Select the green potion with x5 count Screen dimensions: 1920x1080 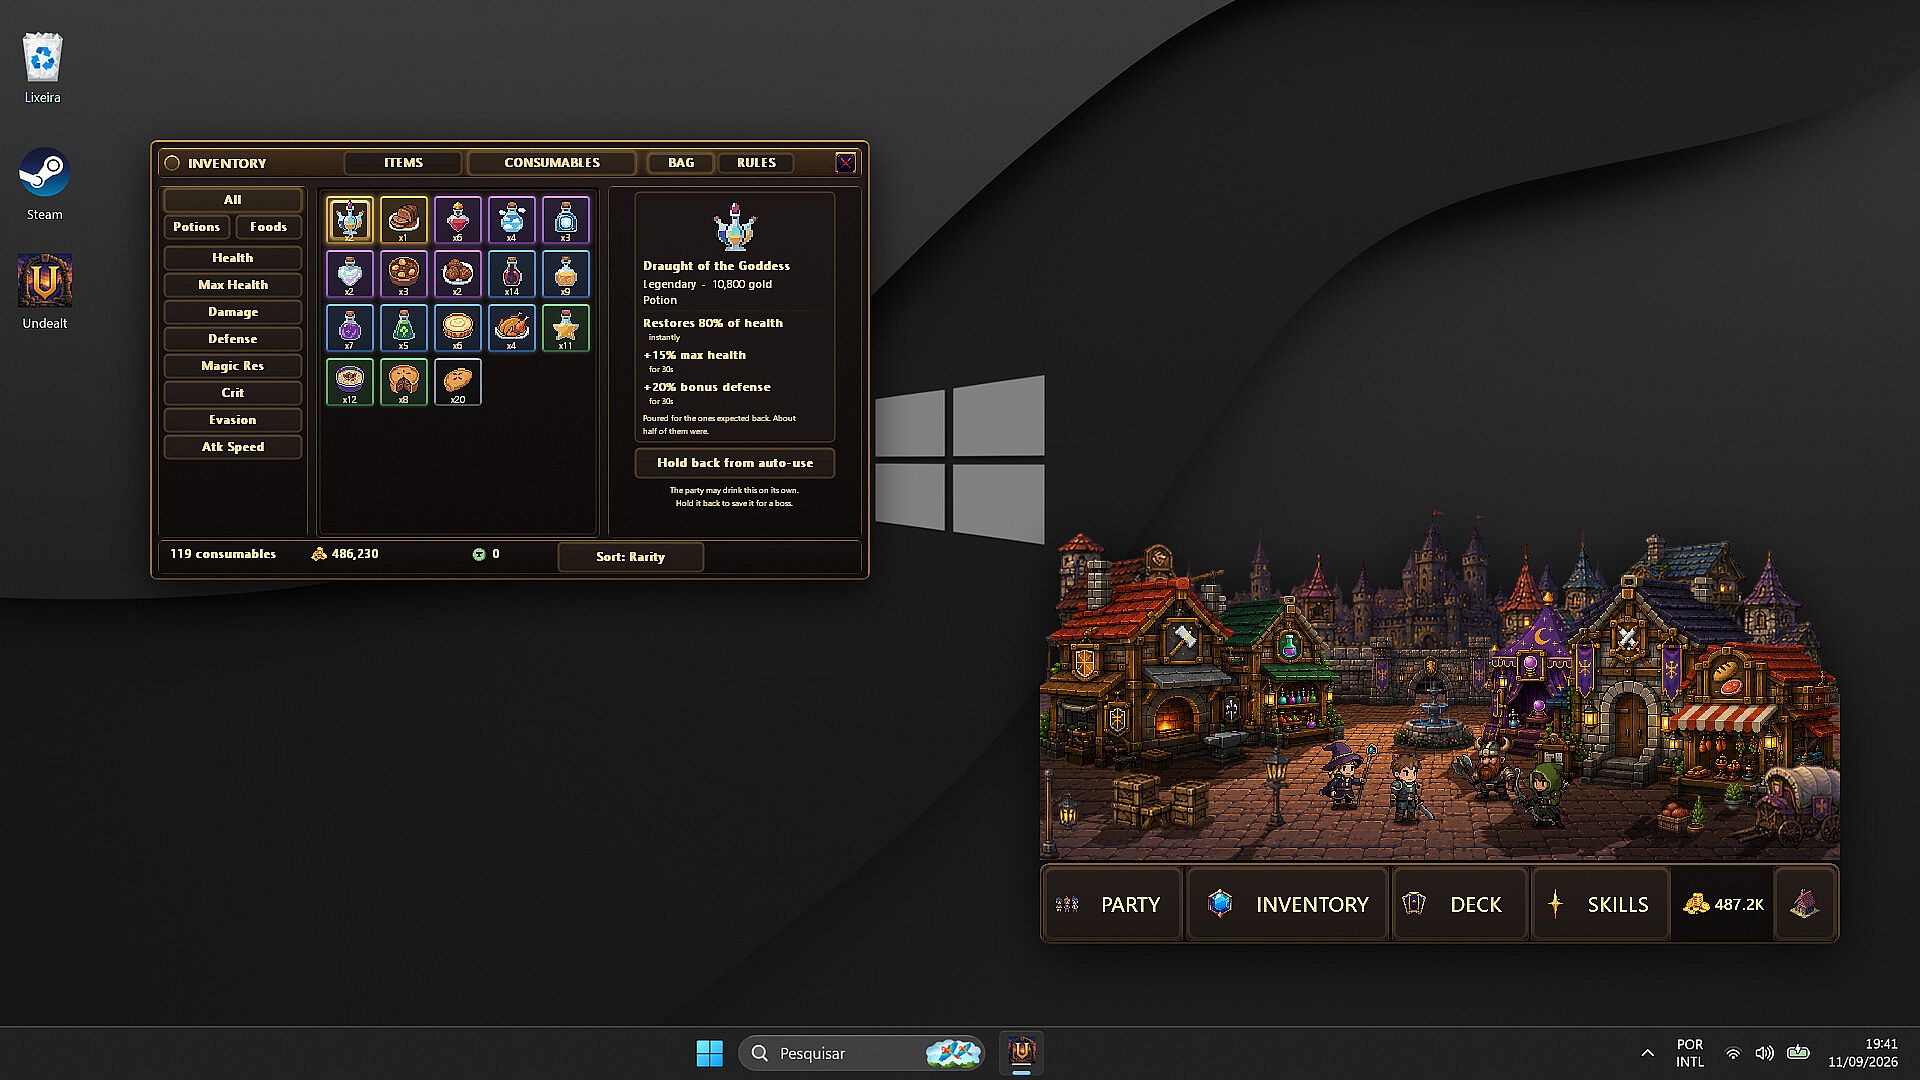pos(403,328)
